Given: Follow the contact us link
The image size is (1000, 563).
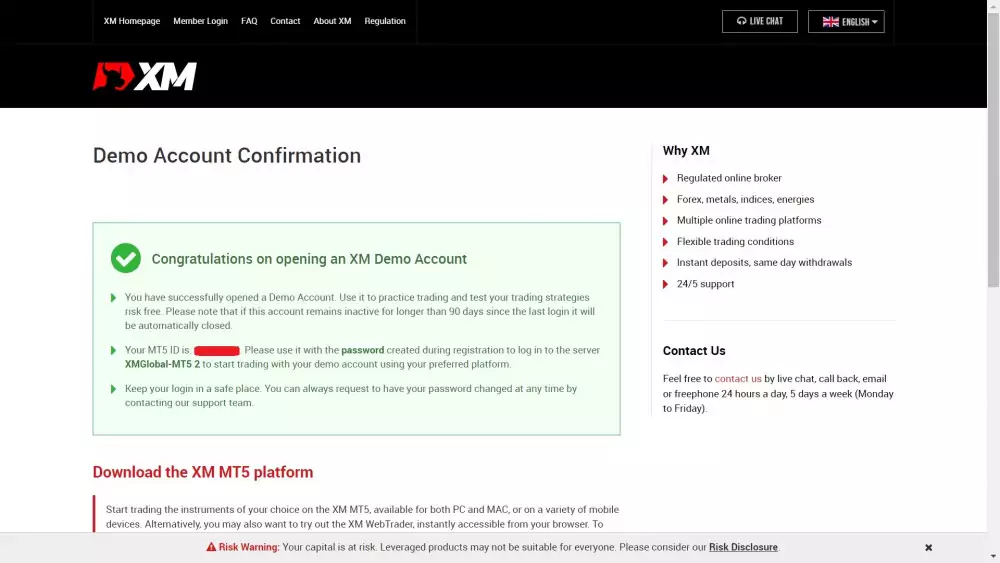Looking at the screenshot, I should pos(738,379).
